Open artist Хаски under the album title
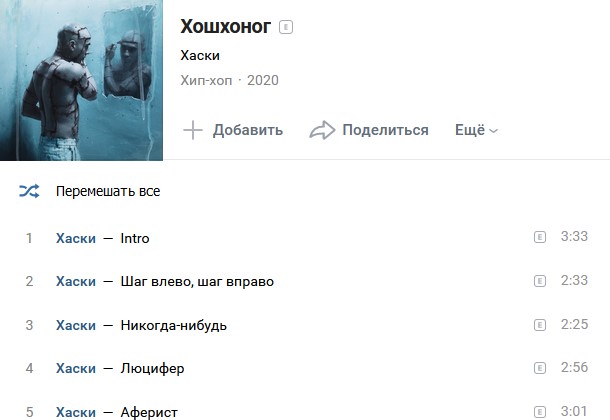Screen dimensions: 610x420 (200, 56)
